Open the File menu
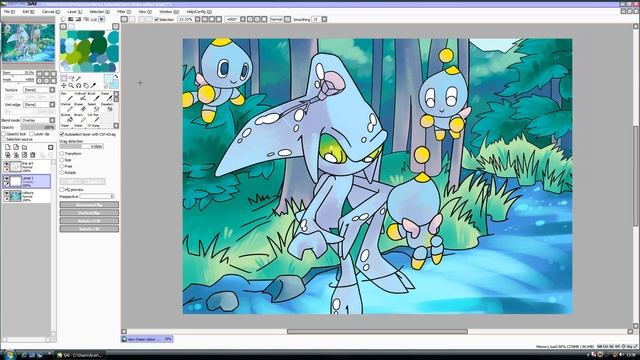Viewport: 640px width, 360px height. [x=9, y=12]
